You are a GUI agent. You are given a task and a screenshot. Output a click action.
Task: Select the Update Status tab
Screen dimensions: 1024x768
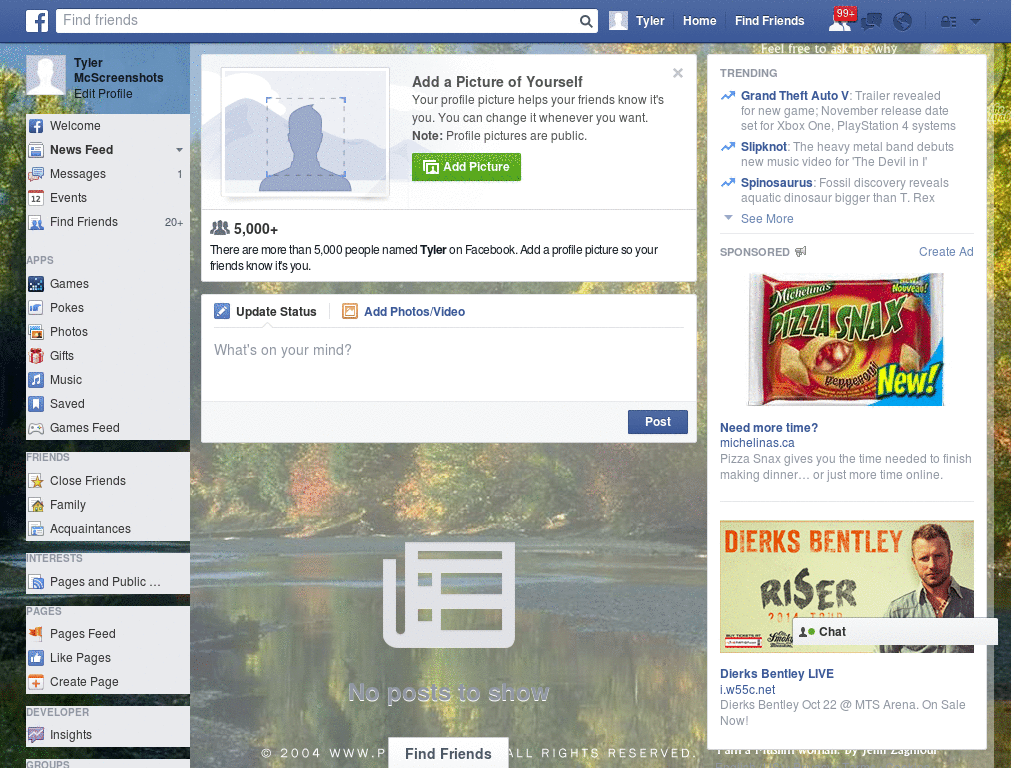point(266,312)
